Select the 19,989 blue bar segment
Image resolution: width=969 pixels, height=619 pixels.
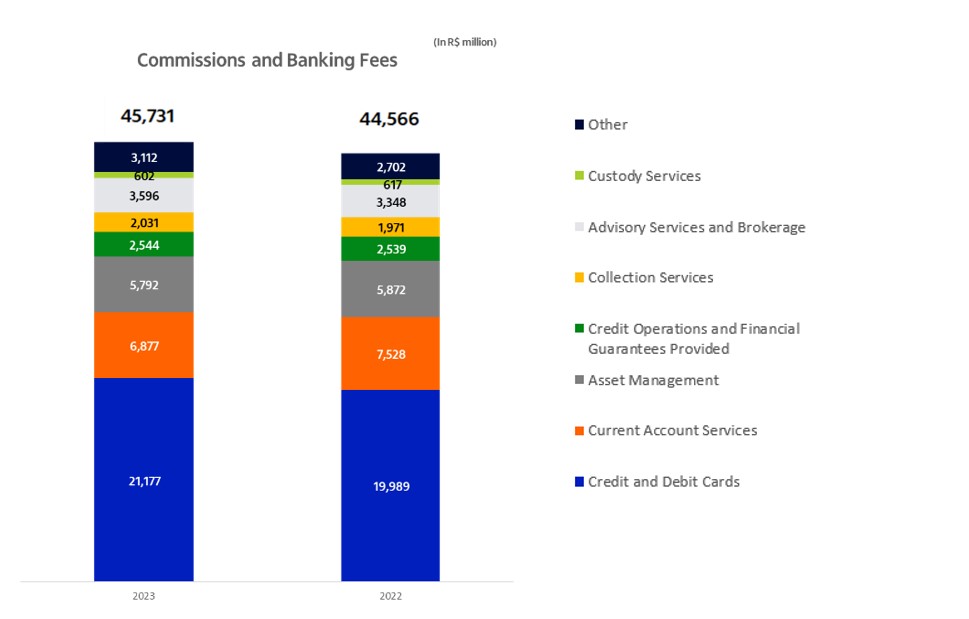390,485
